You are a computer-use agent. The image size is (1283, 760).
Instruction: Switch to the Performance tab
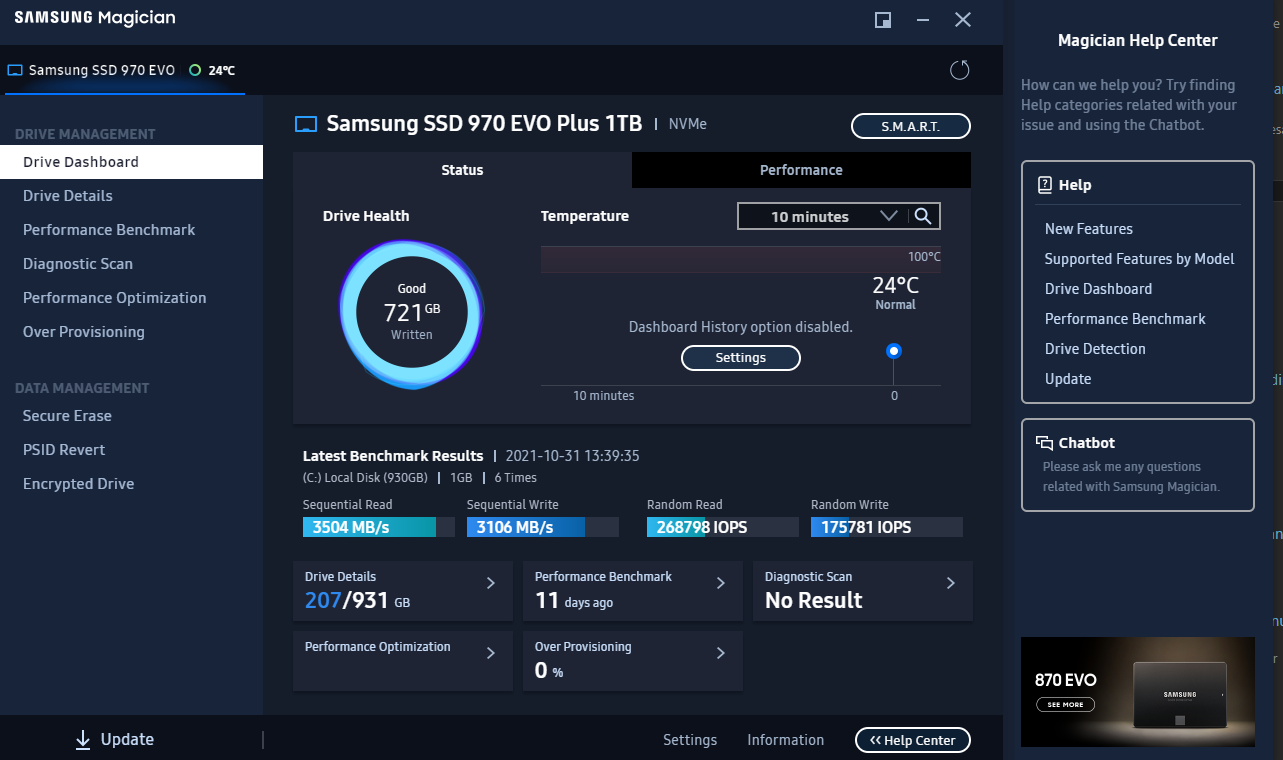(x=801, y=170)
